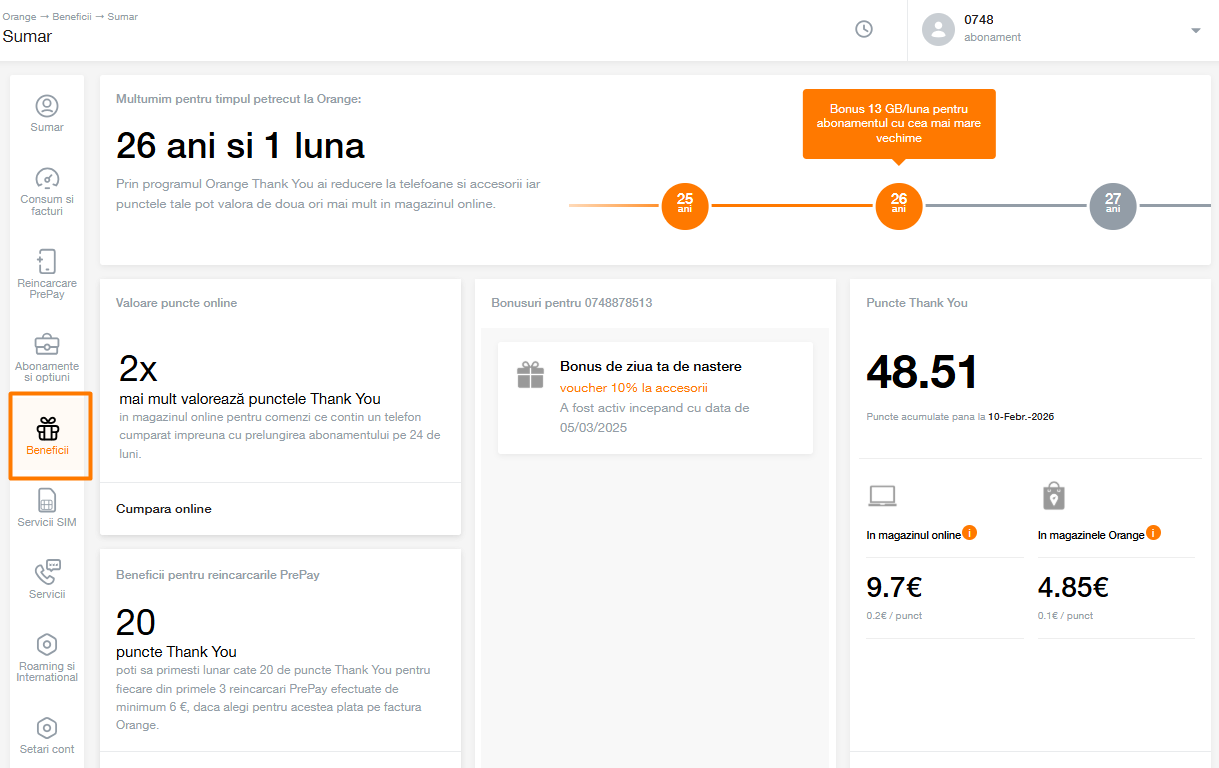Open Setari cont settings icon
The height and width of the screenshot is (768, 1219).
point(47,728)
